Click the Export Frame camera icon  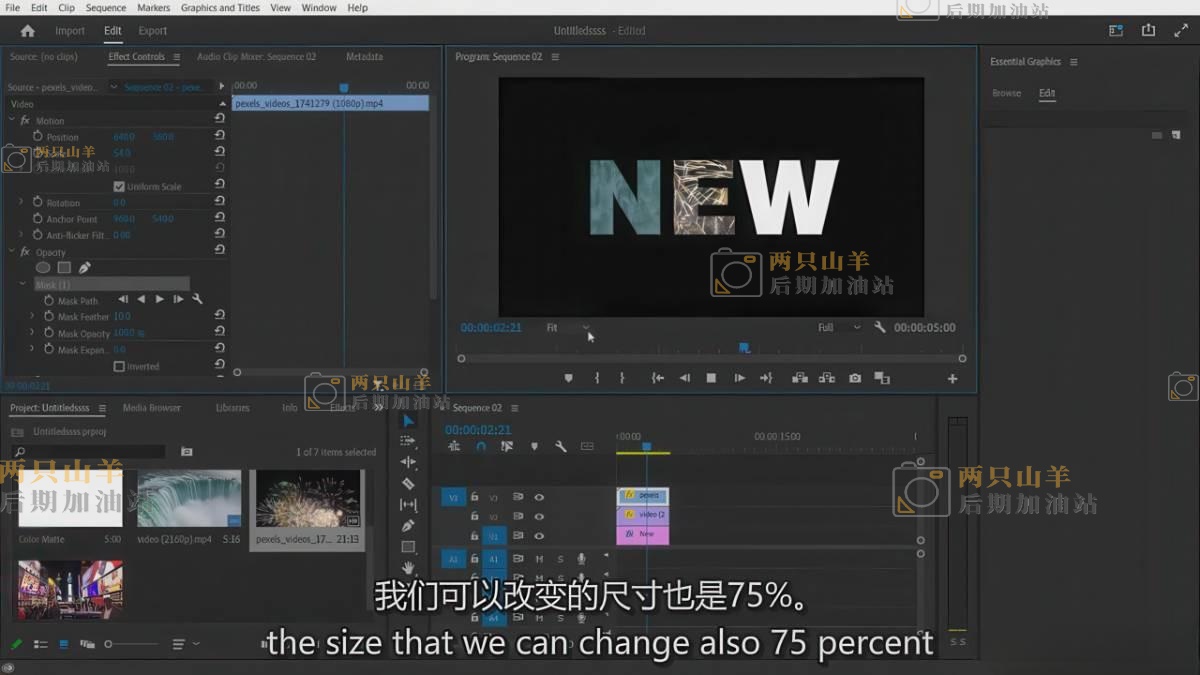point(855,378)
